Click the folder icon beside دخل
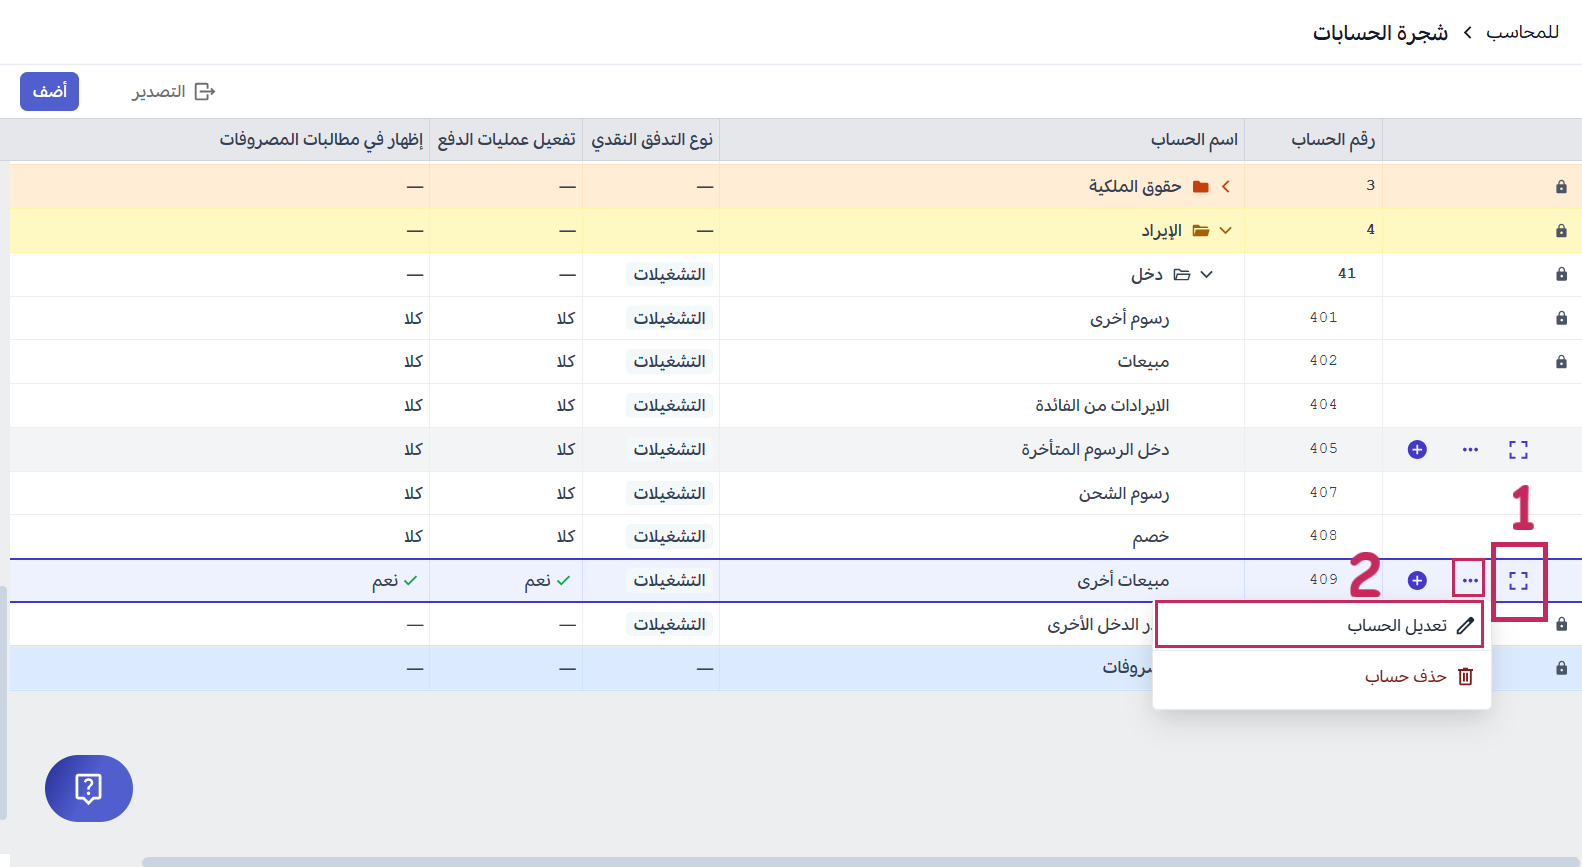This screenshot has width=1582, height=867. point(1182,274)
